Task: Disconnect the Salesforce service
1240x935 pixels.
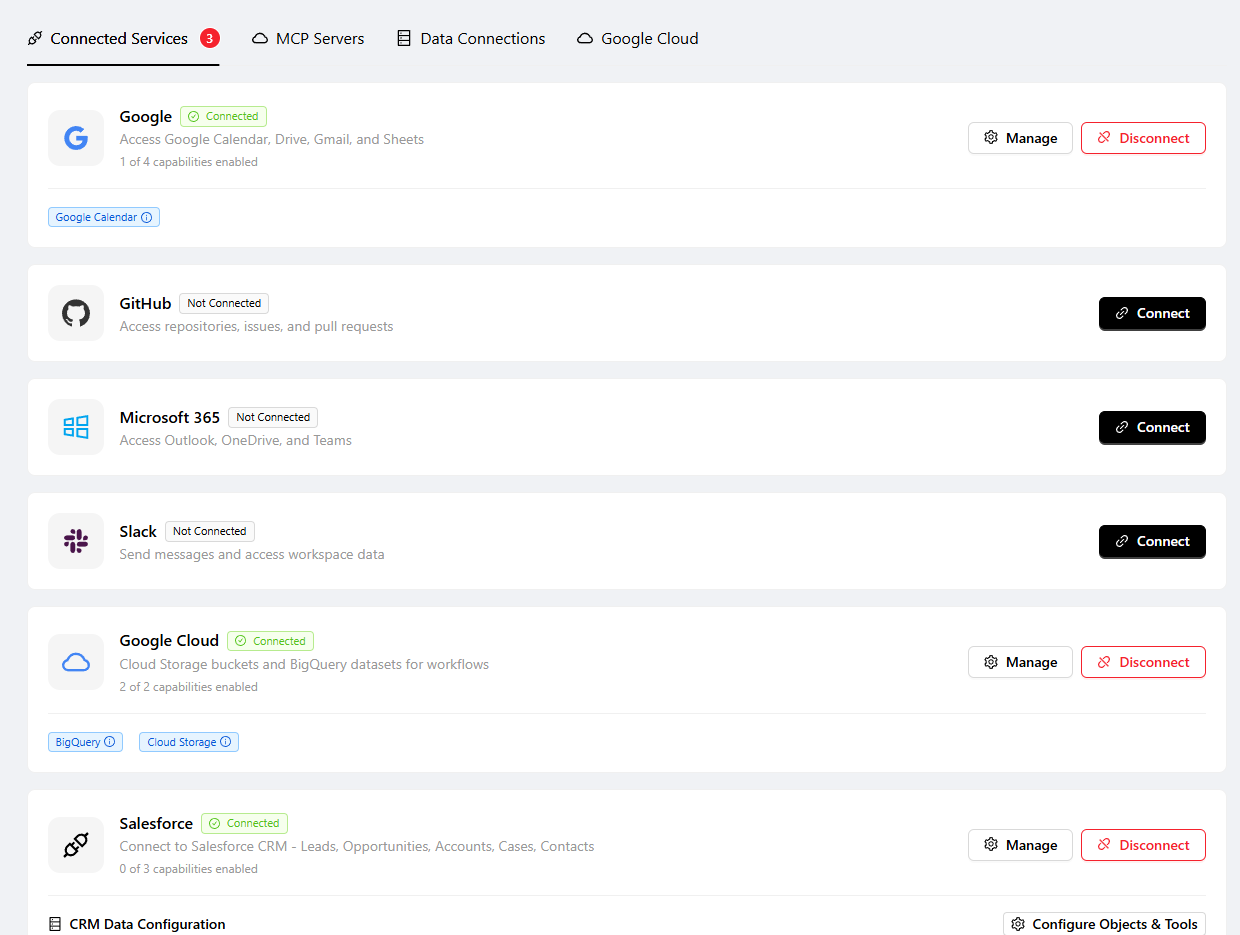Action: [1143, 845]
